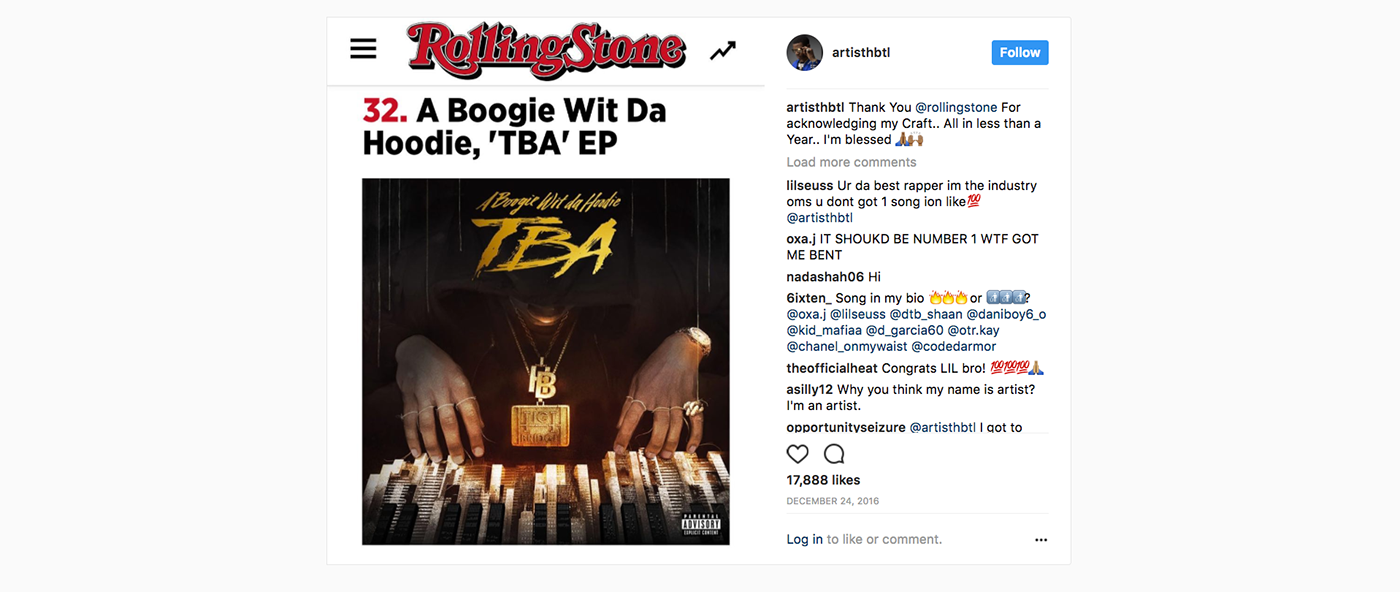Click the Rolling Stone logo
The image size is (1400, 592).
pyautogui.click(x=546, y=50)
